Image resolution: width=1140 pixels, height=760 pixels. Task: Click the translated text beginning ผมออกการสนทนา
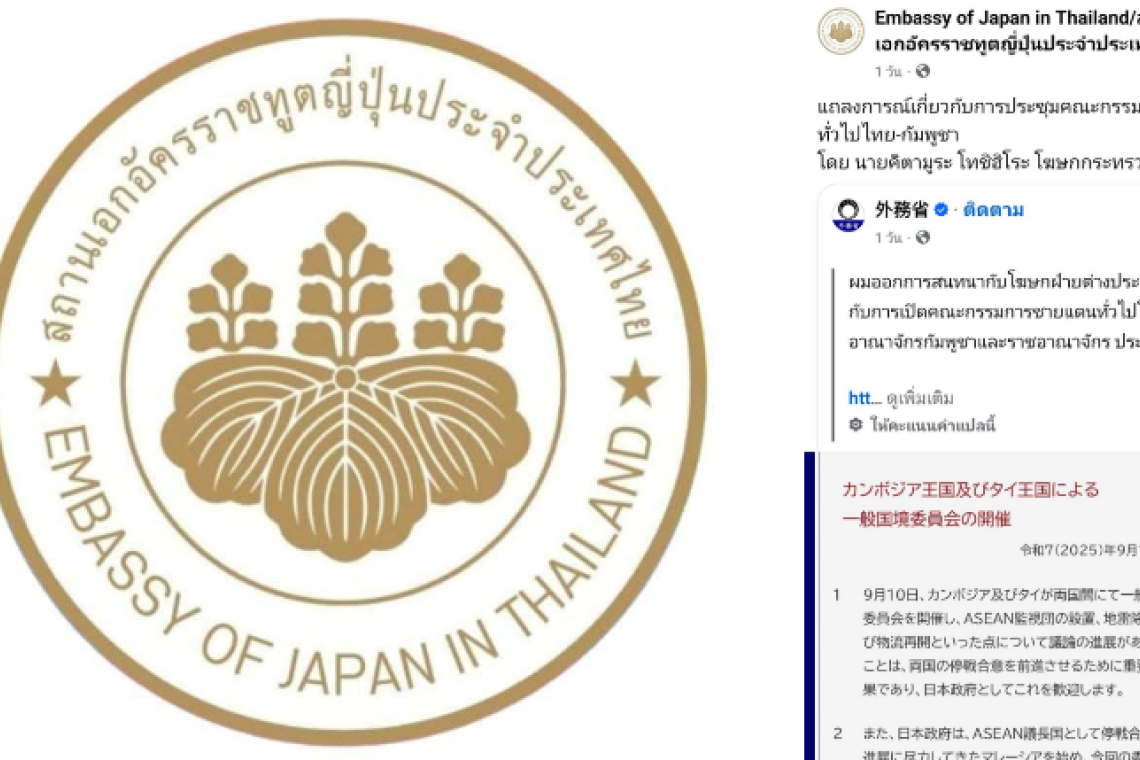(994, 311)
